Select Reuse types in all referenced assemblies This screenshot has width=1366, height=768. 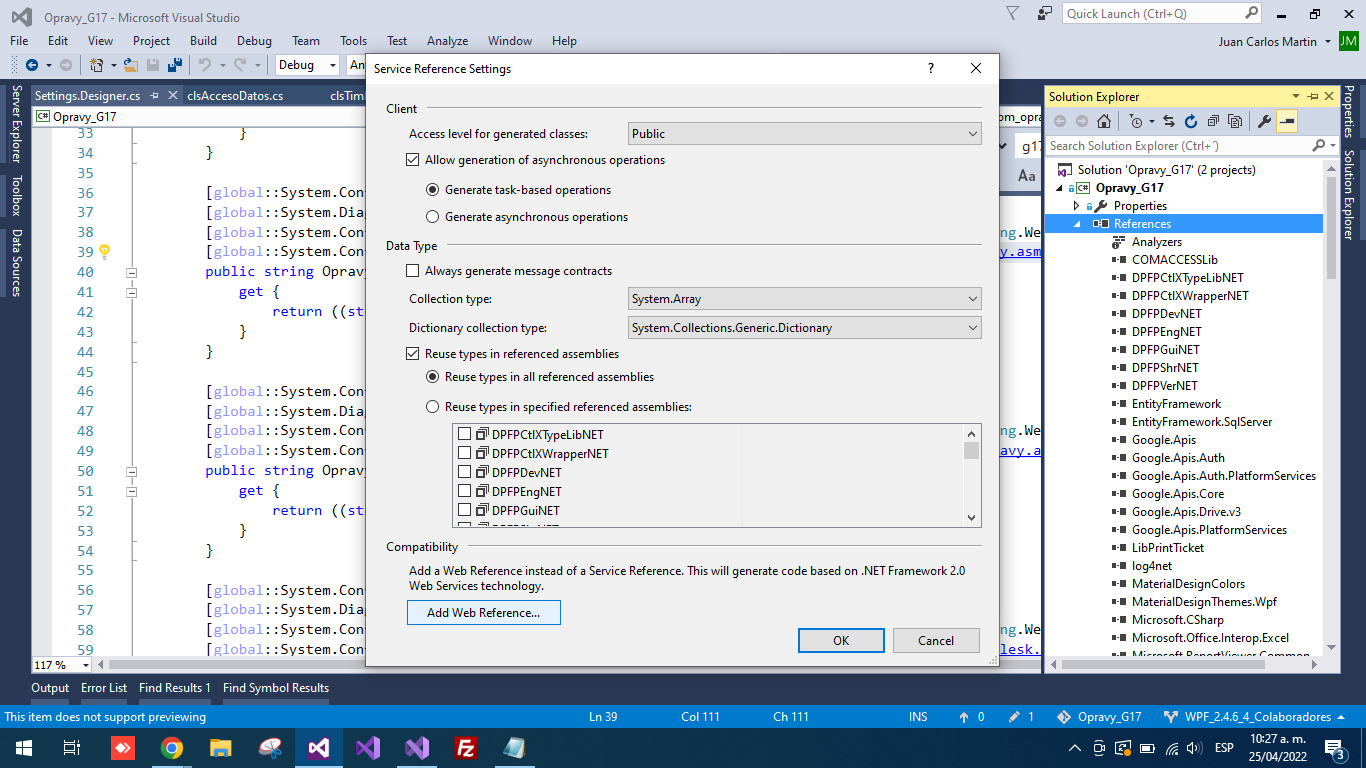point(432,377)
